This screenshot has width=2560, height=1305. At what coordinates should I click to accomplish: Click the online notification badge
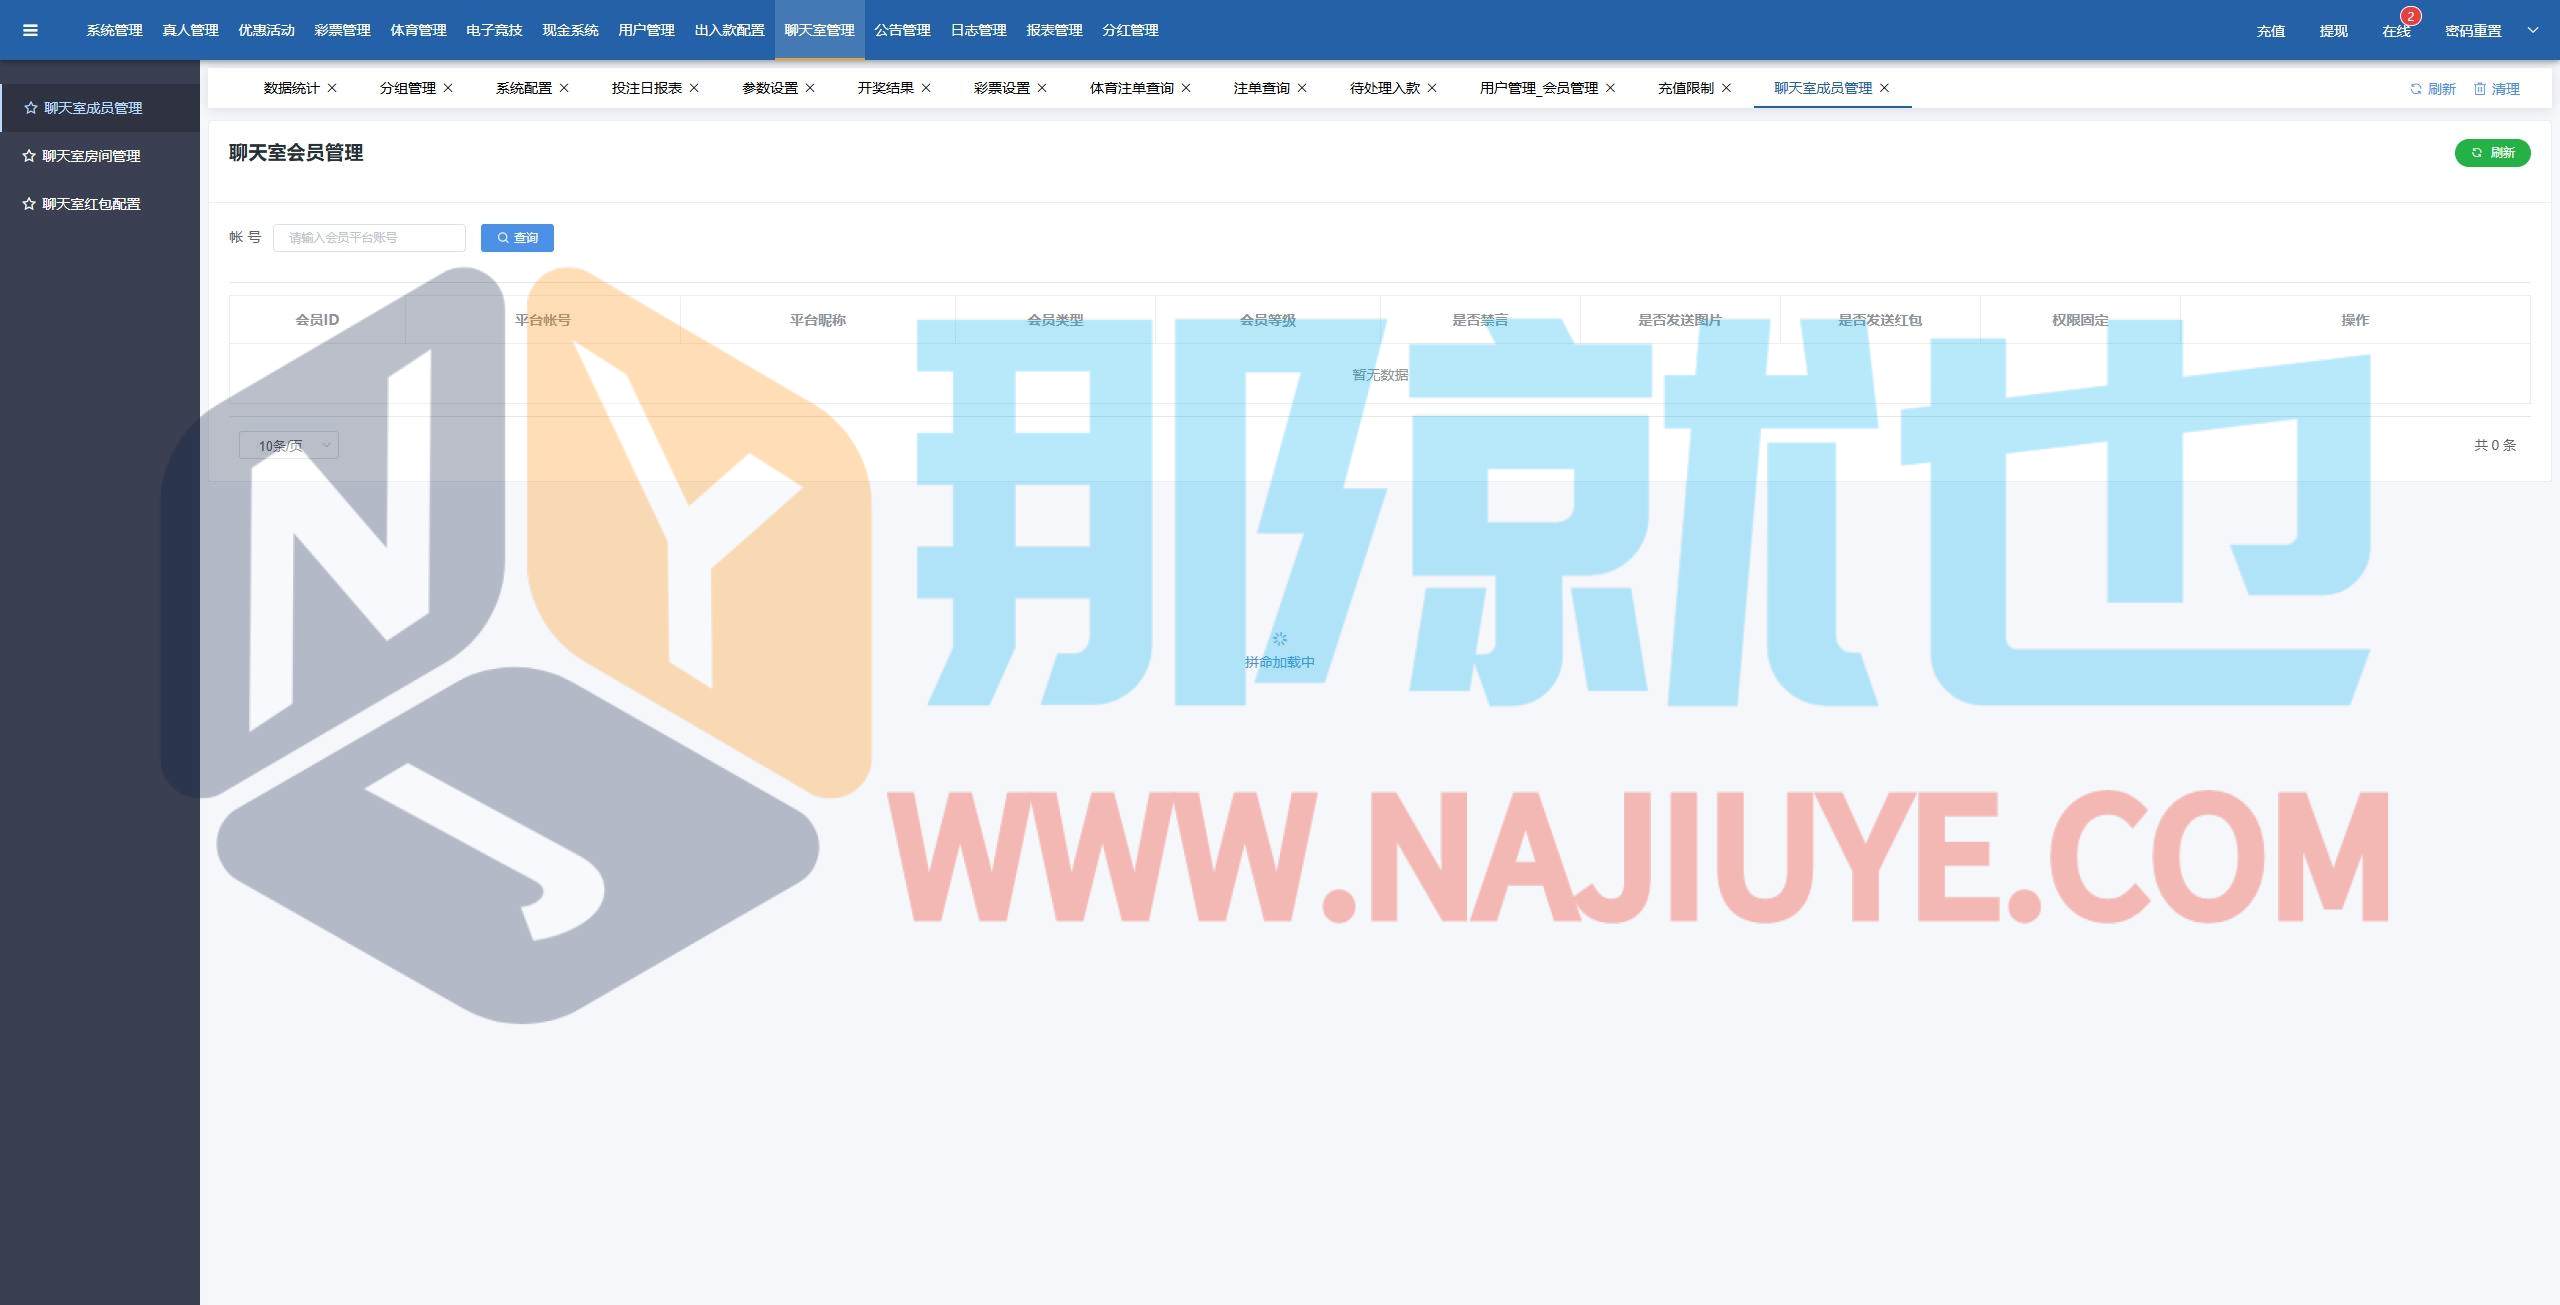2410,17
